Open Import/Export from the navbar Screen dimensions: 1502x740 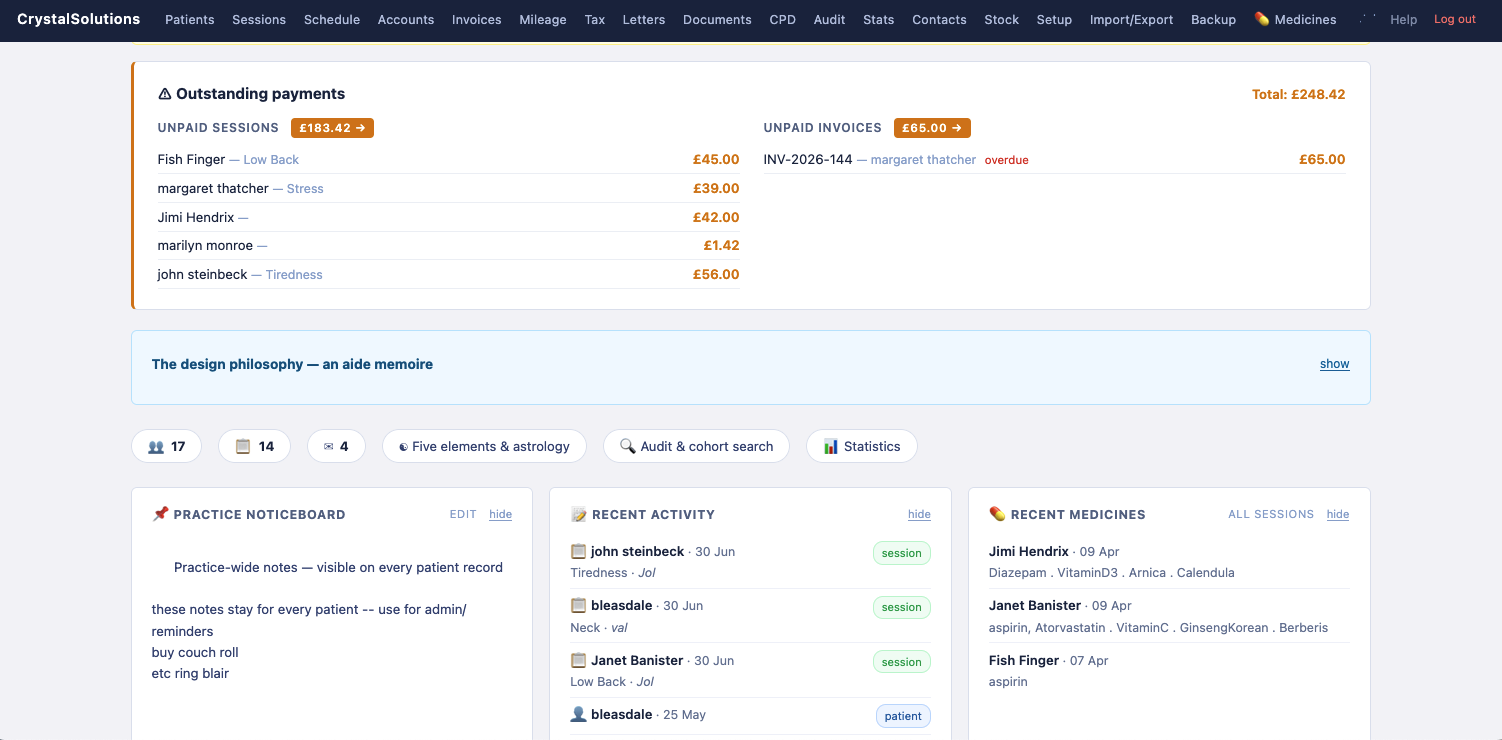1132,19
